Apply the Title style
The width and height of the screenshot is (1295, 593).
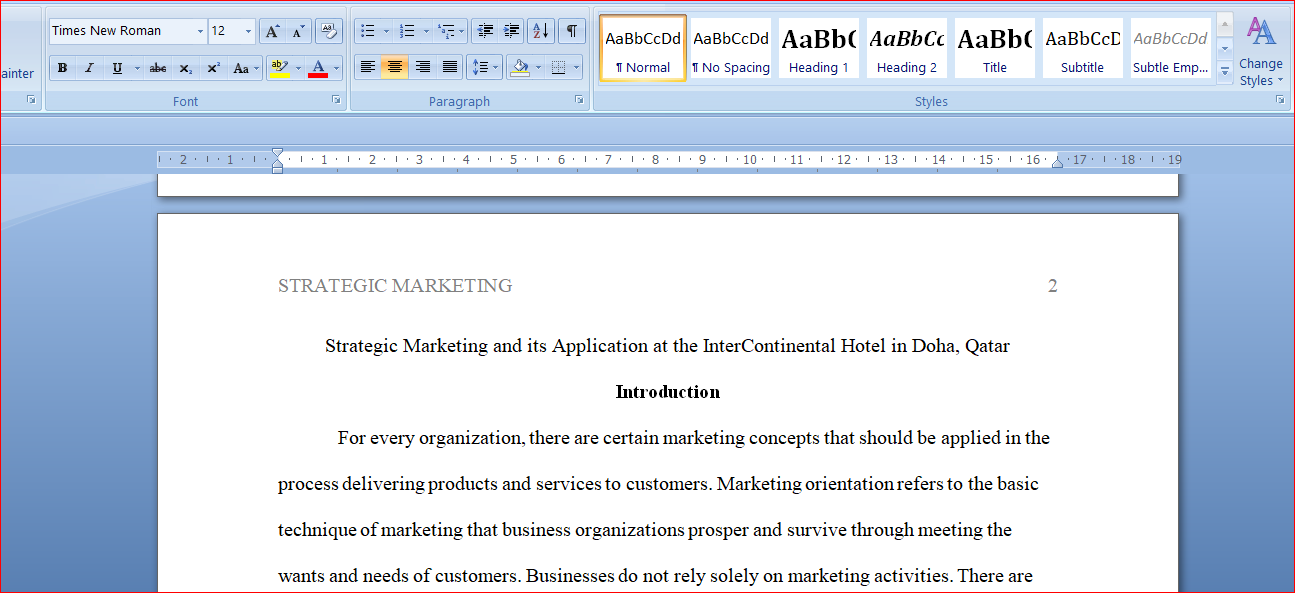coord(995,48)
